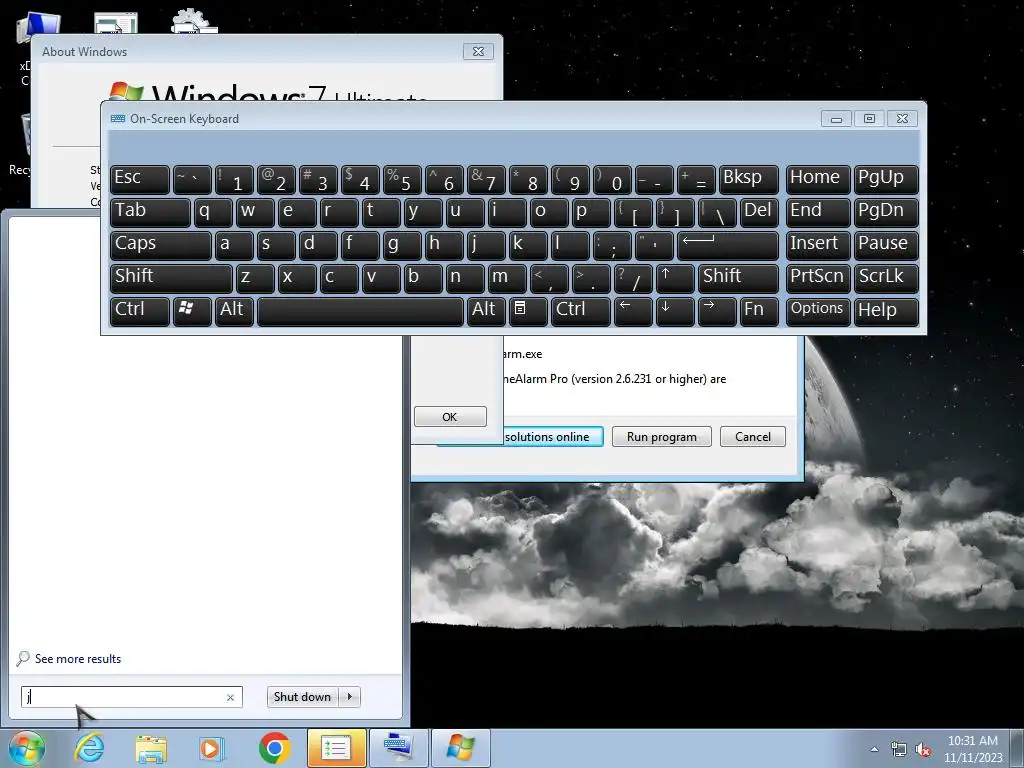The image size is (1024, 768).
Task: Click See more results link
Action: pyautogui.click(x=78, y=658)
